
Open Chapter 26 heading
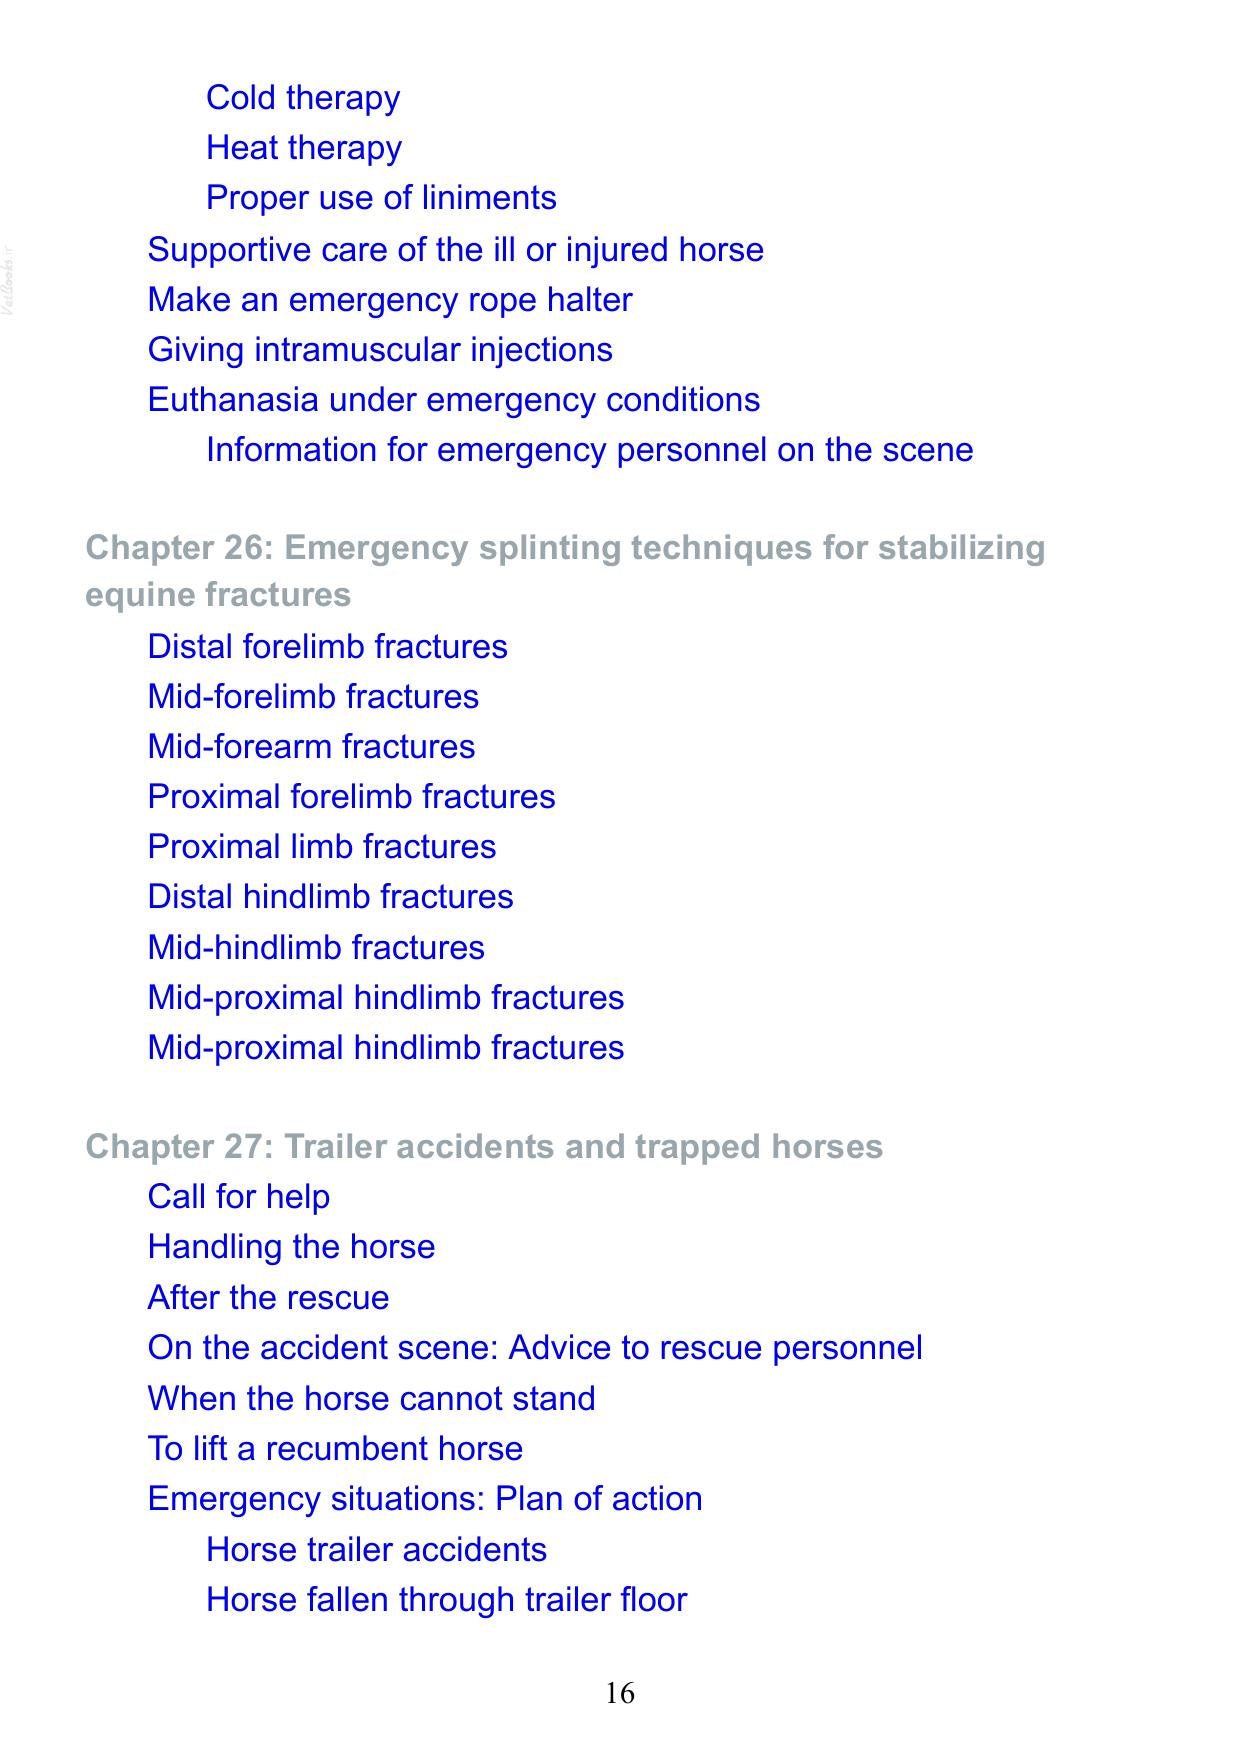coord(565,571)
